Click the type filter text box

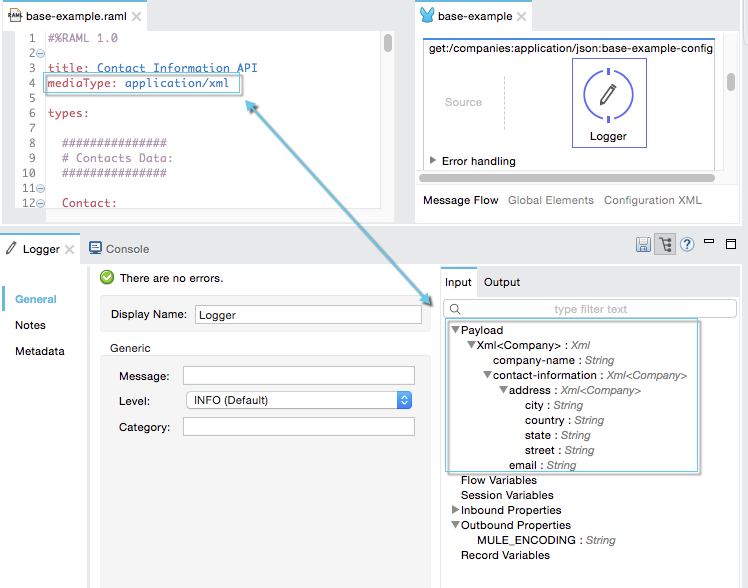click(x=590, y=309)
